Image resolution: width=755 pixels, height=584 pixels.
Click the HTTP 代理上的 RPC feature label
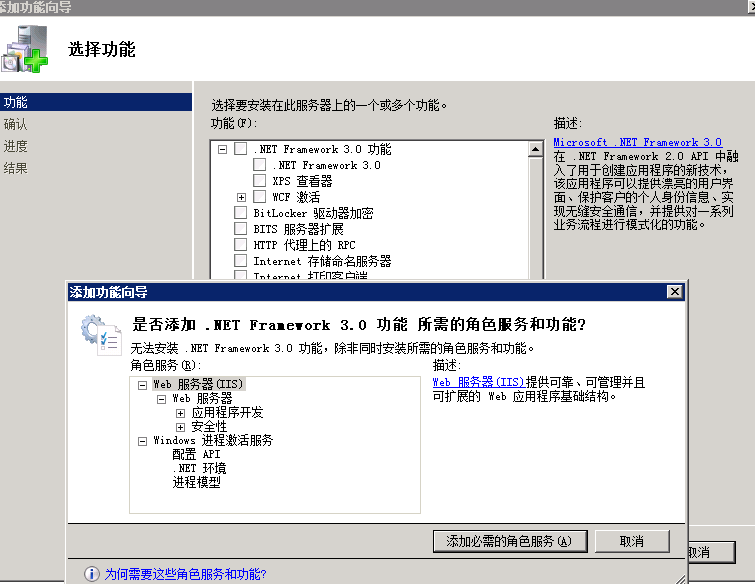point(304,245)
